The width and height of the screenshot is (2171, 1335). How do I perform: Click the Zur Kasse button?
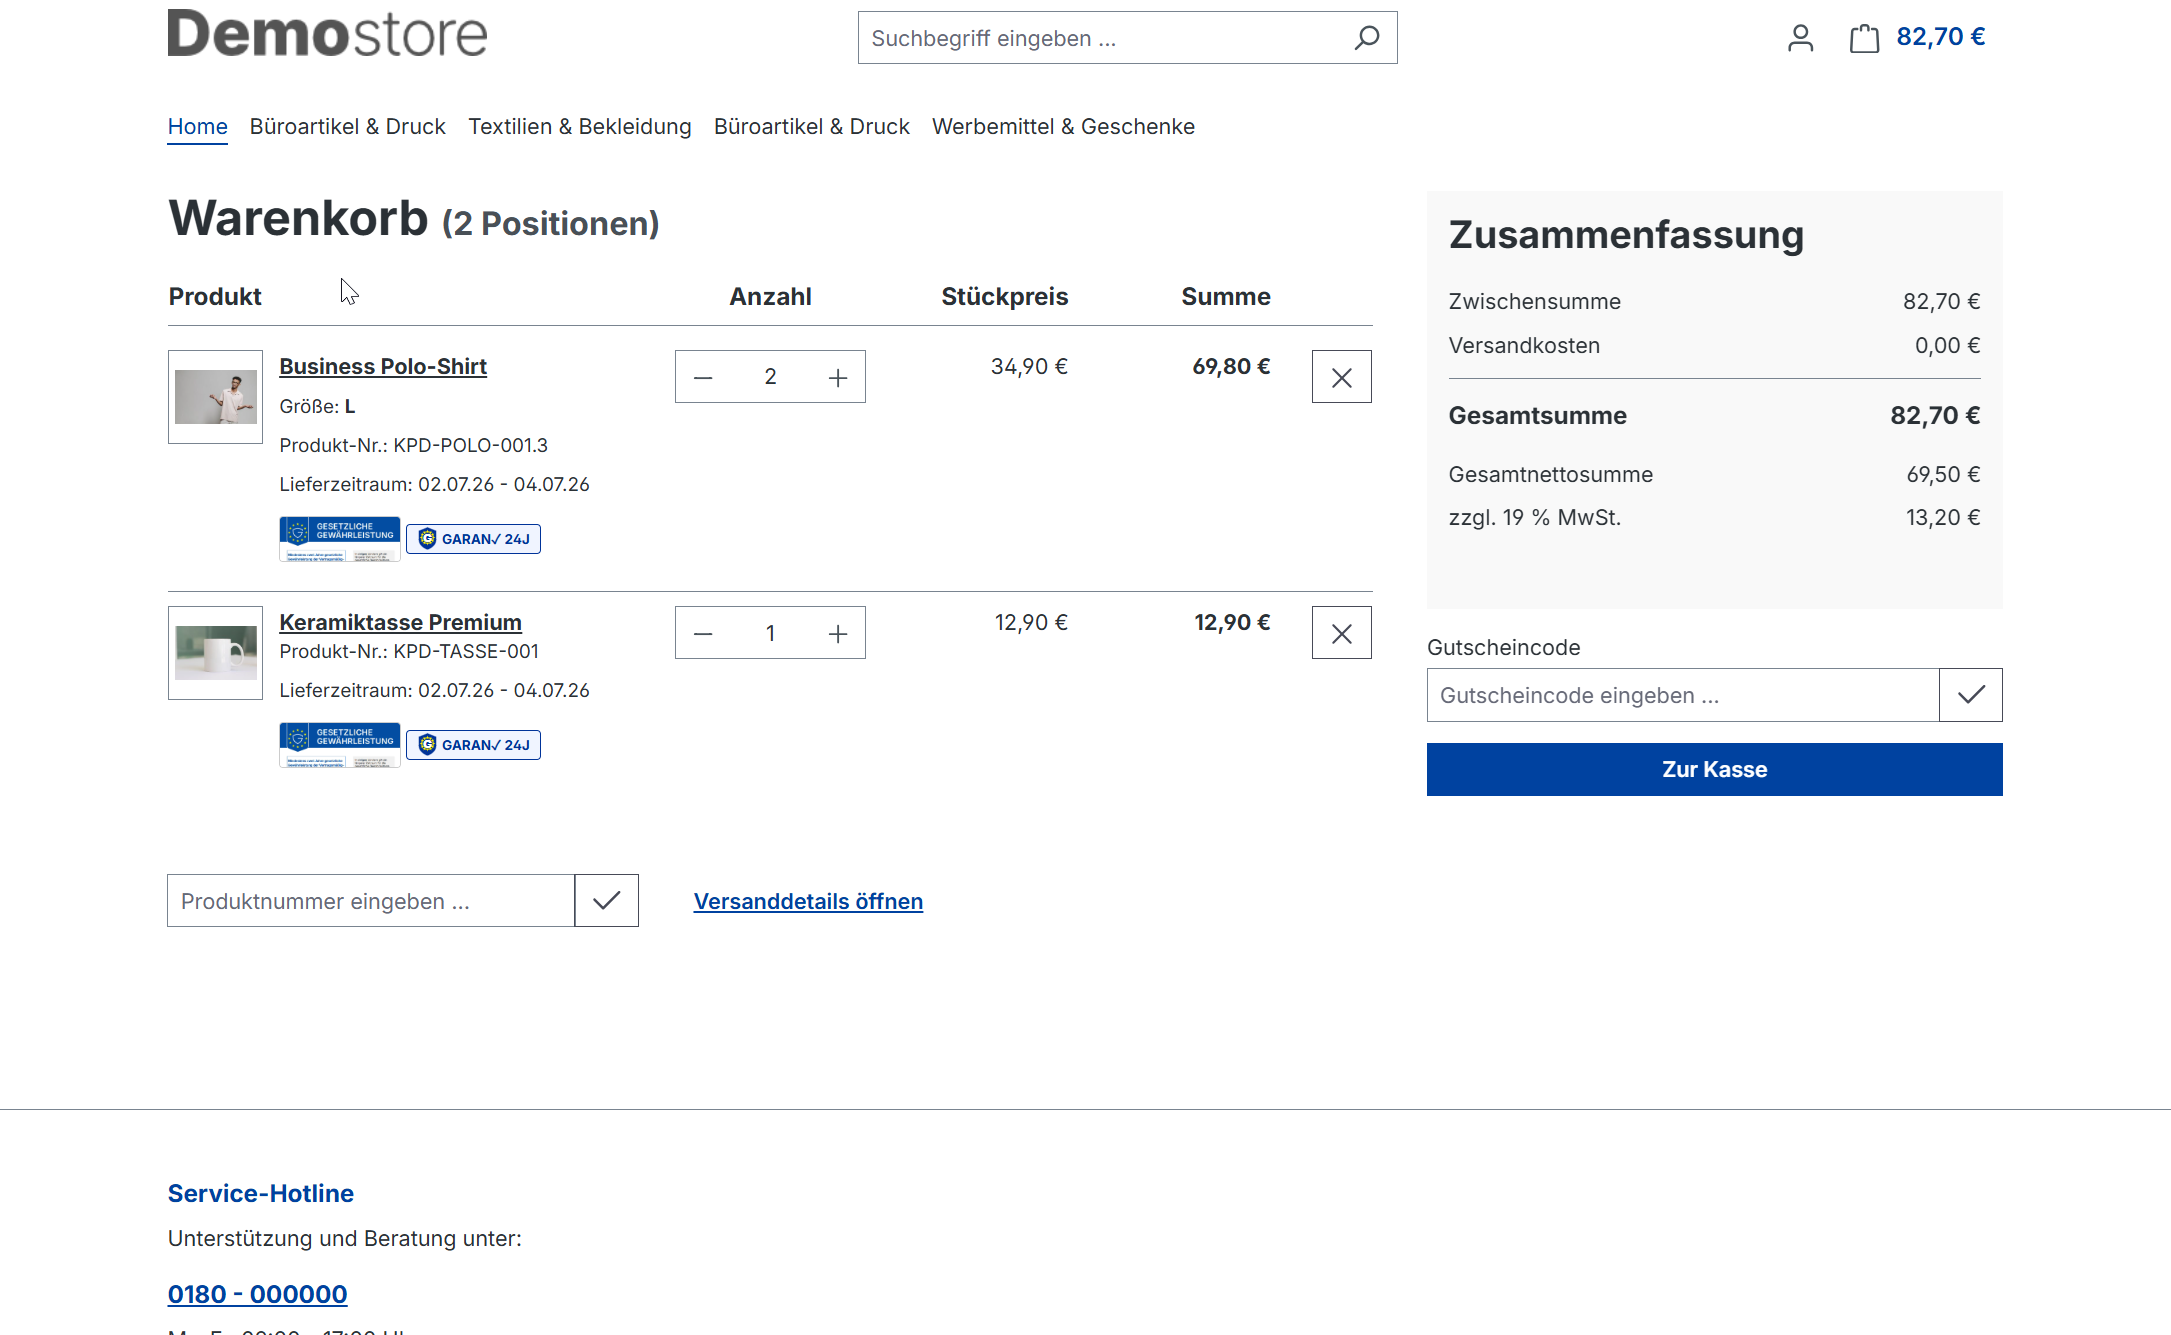click(x=1714, y=770)
